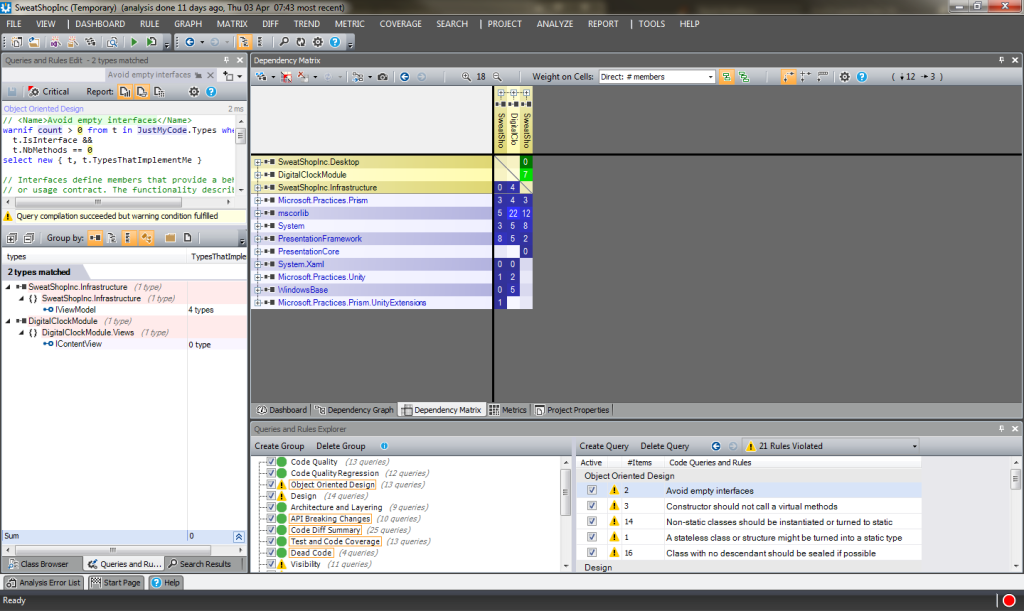The width and height of the screenshot is (1024, 611).
Task: Click the info icon beside Delete Group
Action: pos(384,446)
